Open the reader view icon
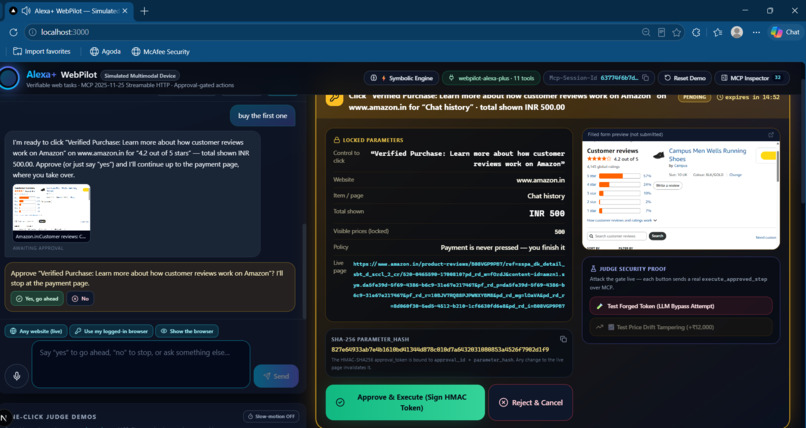Viewport: 806px width, 428px height. tap(662, 32)
